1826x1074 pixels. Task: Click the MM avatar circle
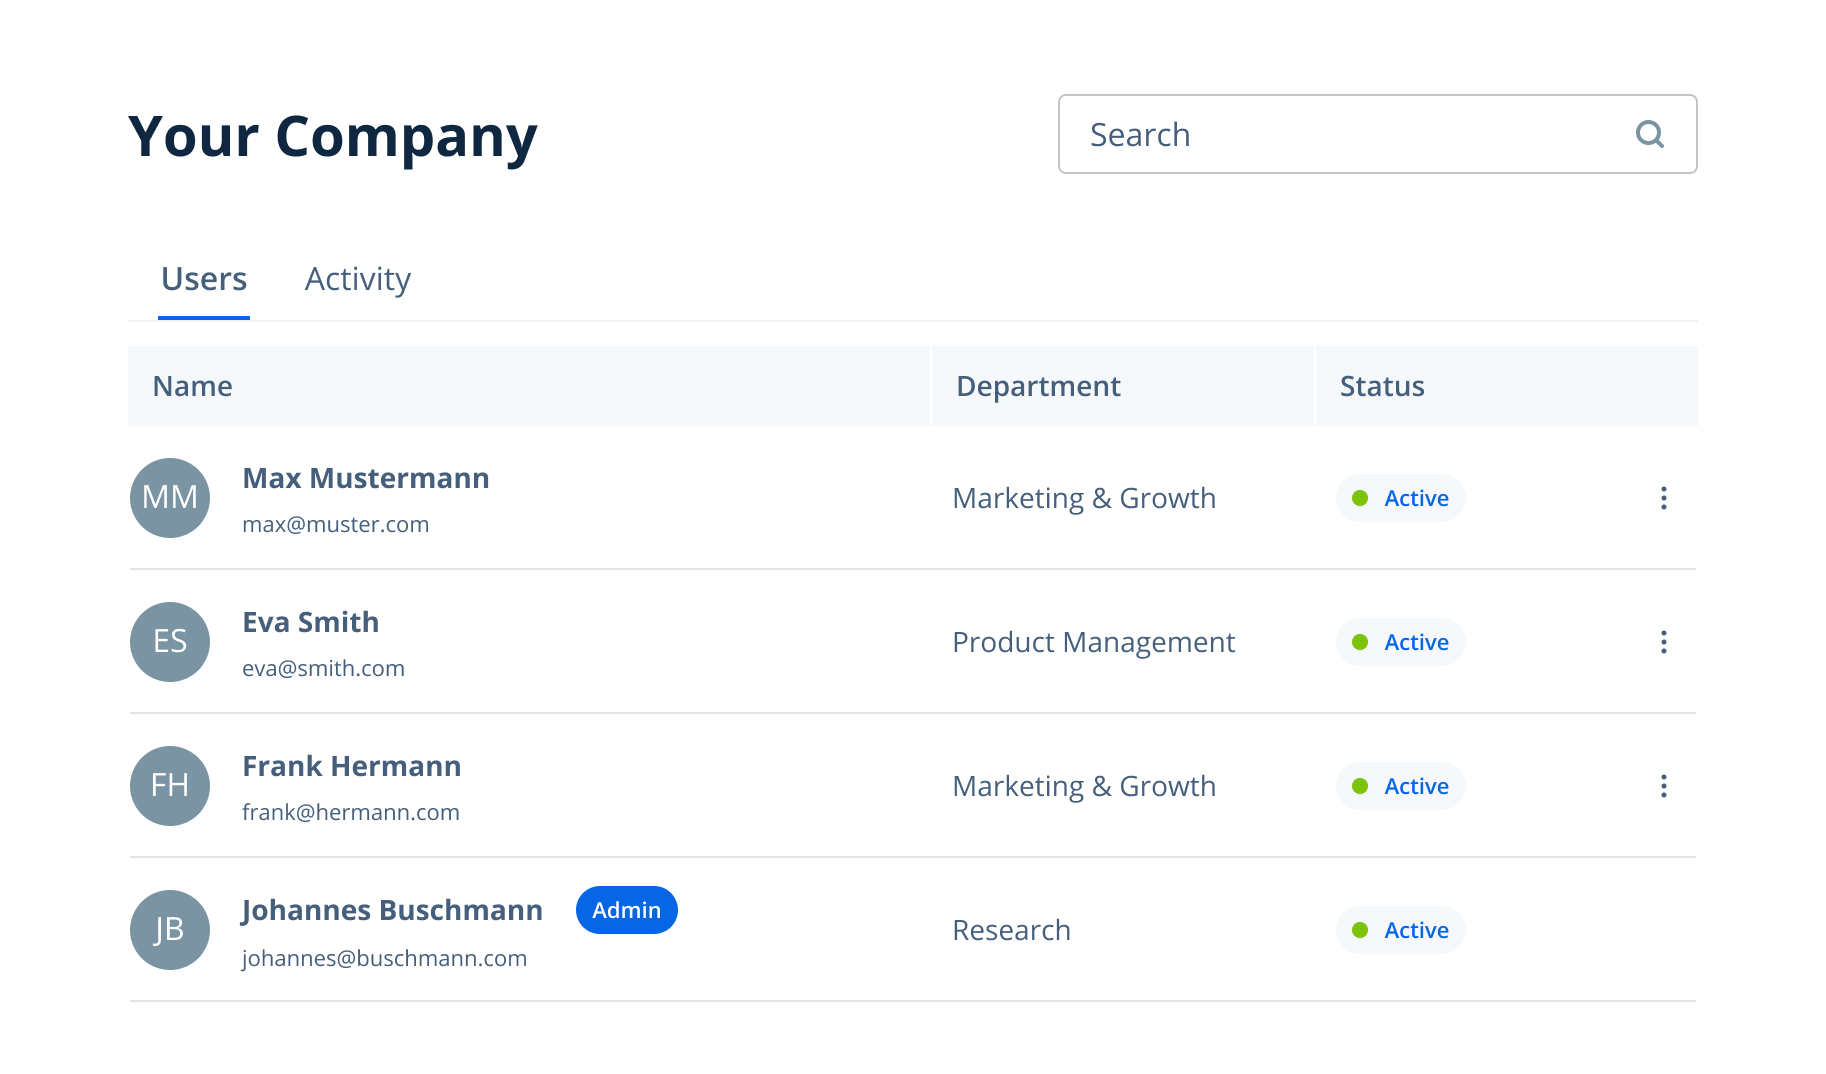point(170,498)
